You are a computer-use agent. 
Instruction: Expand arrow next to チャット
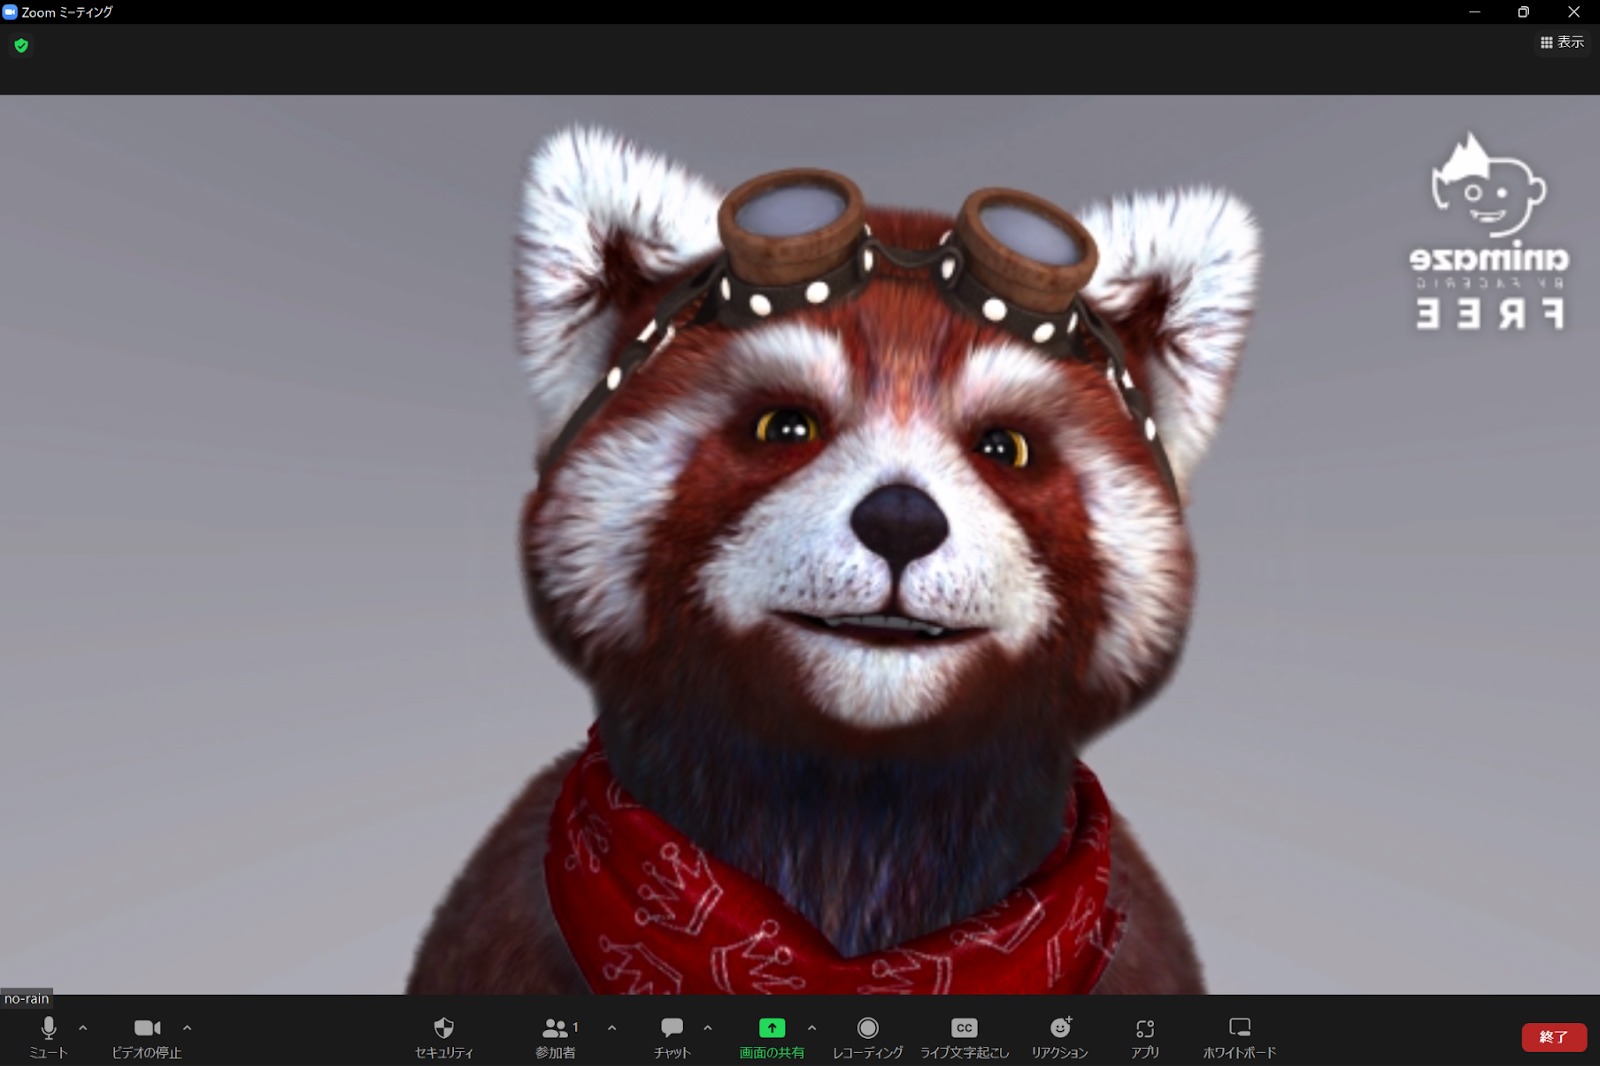click(x=708, y=1027)
